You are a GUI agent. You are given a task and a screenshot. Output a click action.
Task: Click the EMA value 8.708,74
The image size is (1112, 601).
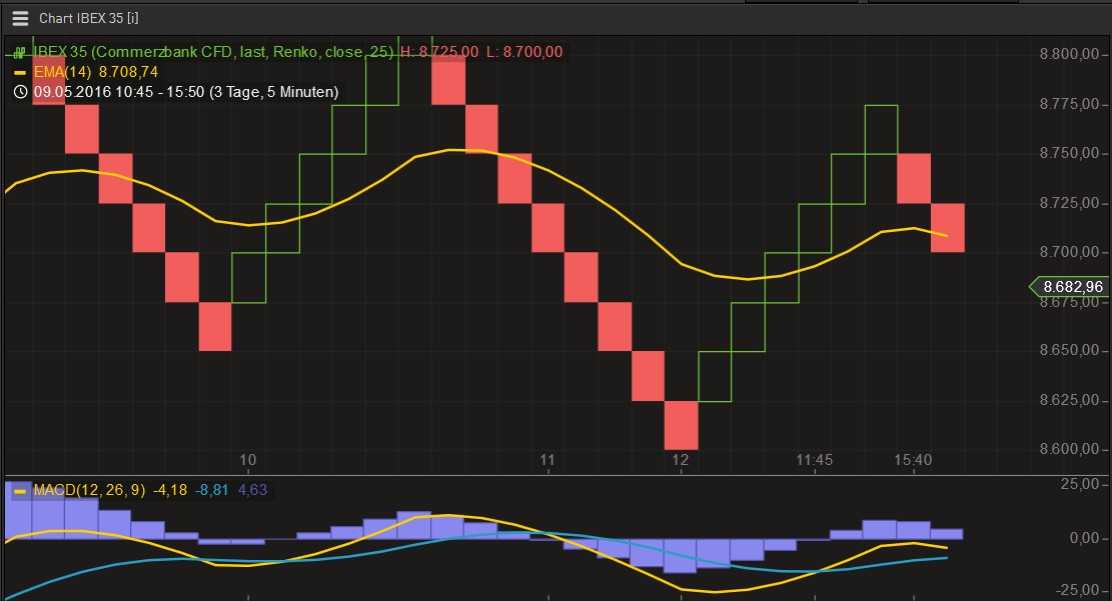click(x=128, y=72)
